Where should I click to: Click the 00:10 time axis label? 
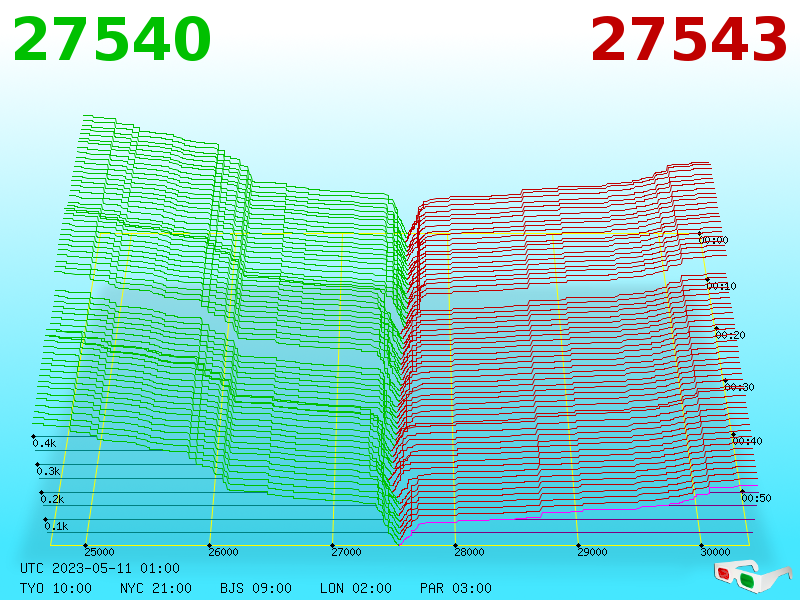(721, 286)
